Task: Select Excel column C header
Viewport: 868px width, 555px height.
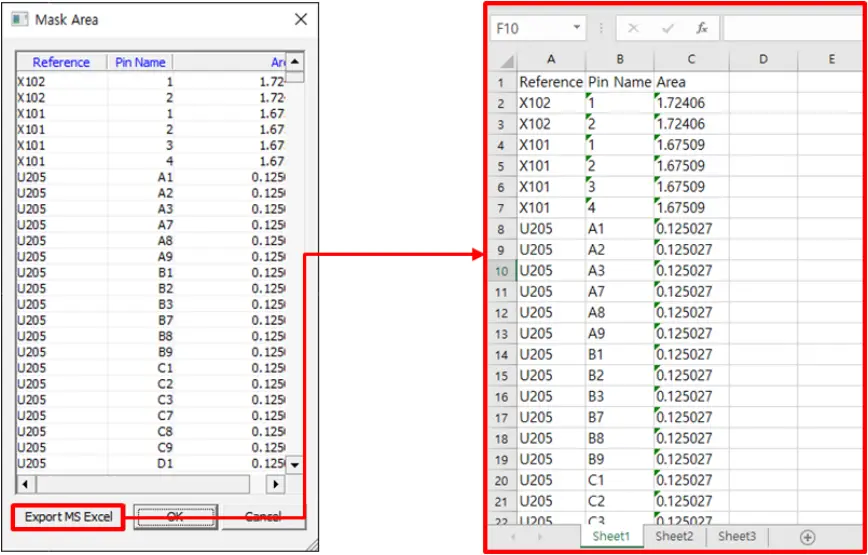Action: point(691,59)
